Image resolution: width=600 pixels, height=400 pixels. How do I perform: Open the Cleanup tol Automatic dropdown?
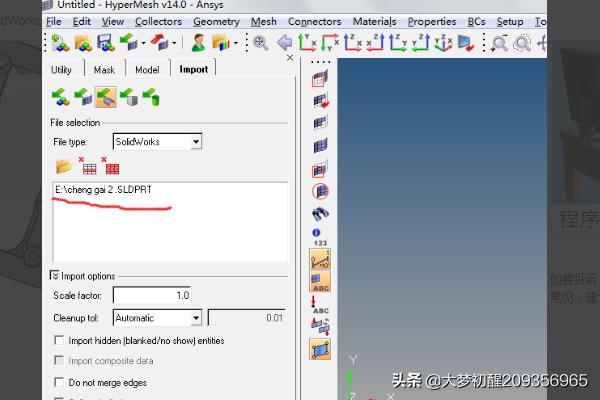(x=196, y=318)
